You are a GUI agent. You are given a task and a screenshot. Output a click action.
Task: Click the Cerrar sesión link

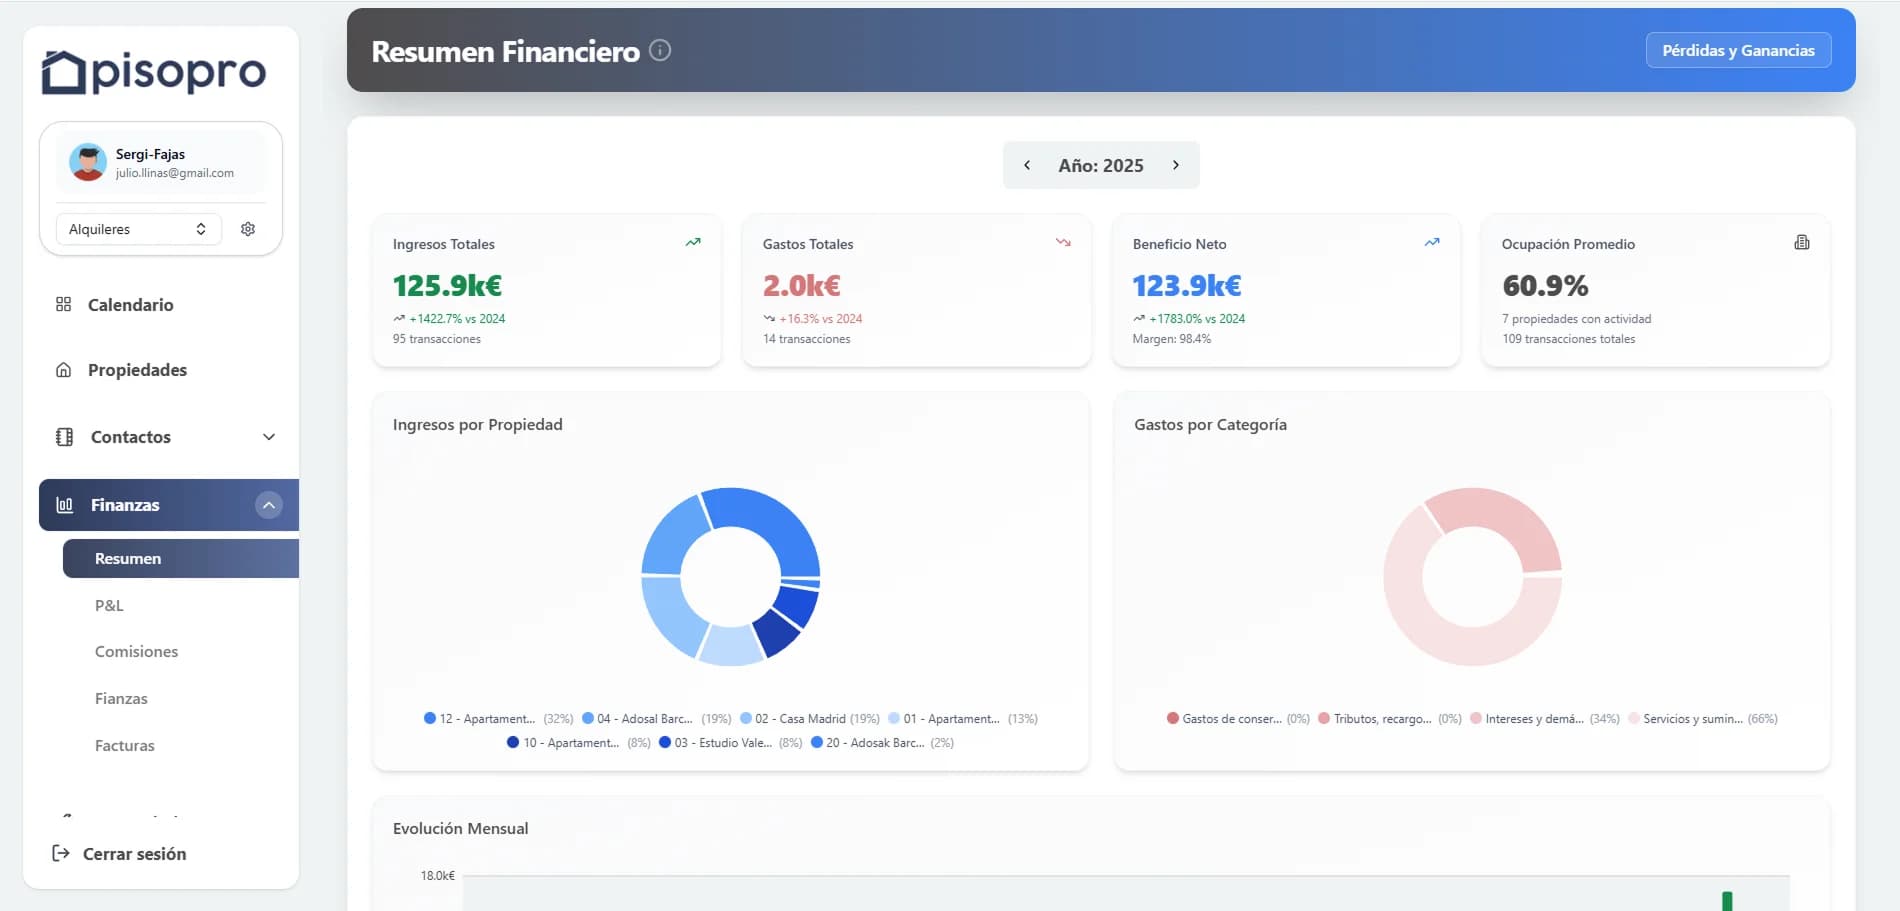(134, 854)
